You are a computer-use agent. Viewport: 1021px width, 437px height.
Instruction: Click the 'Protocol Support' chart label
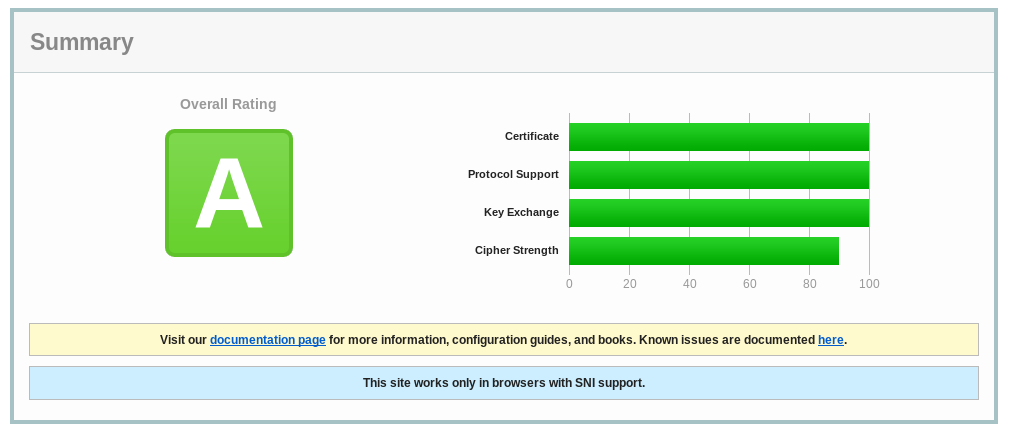(513, 174)
